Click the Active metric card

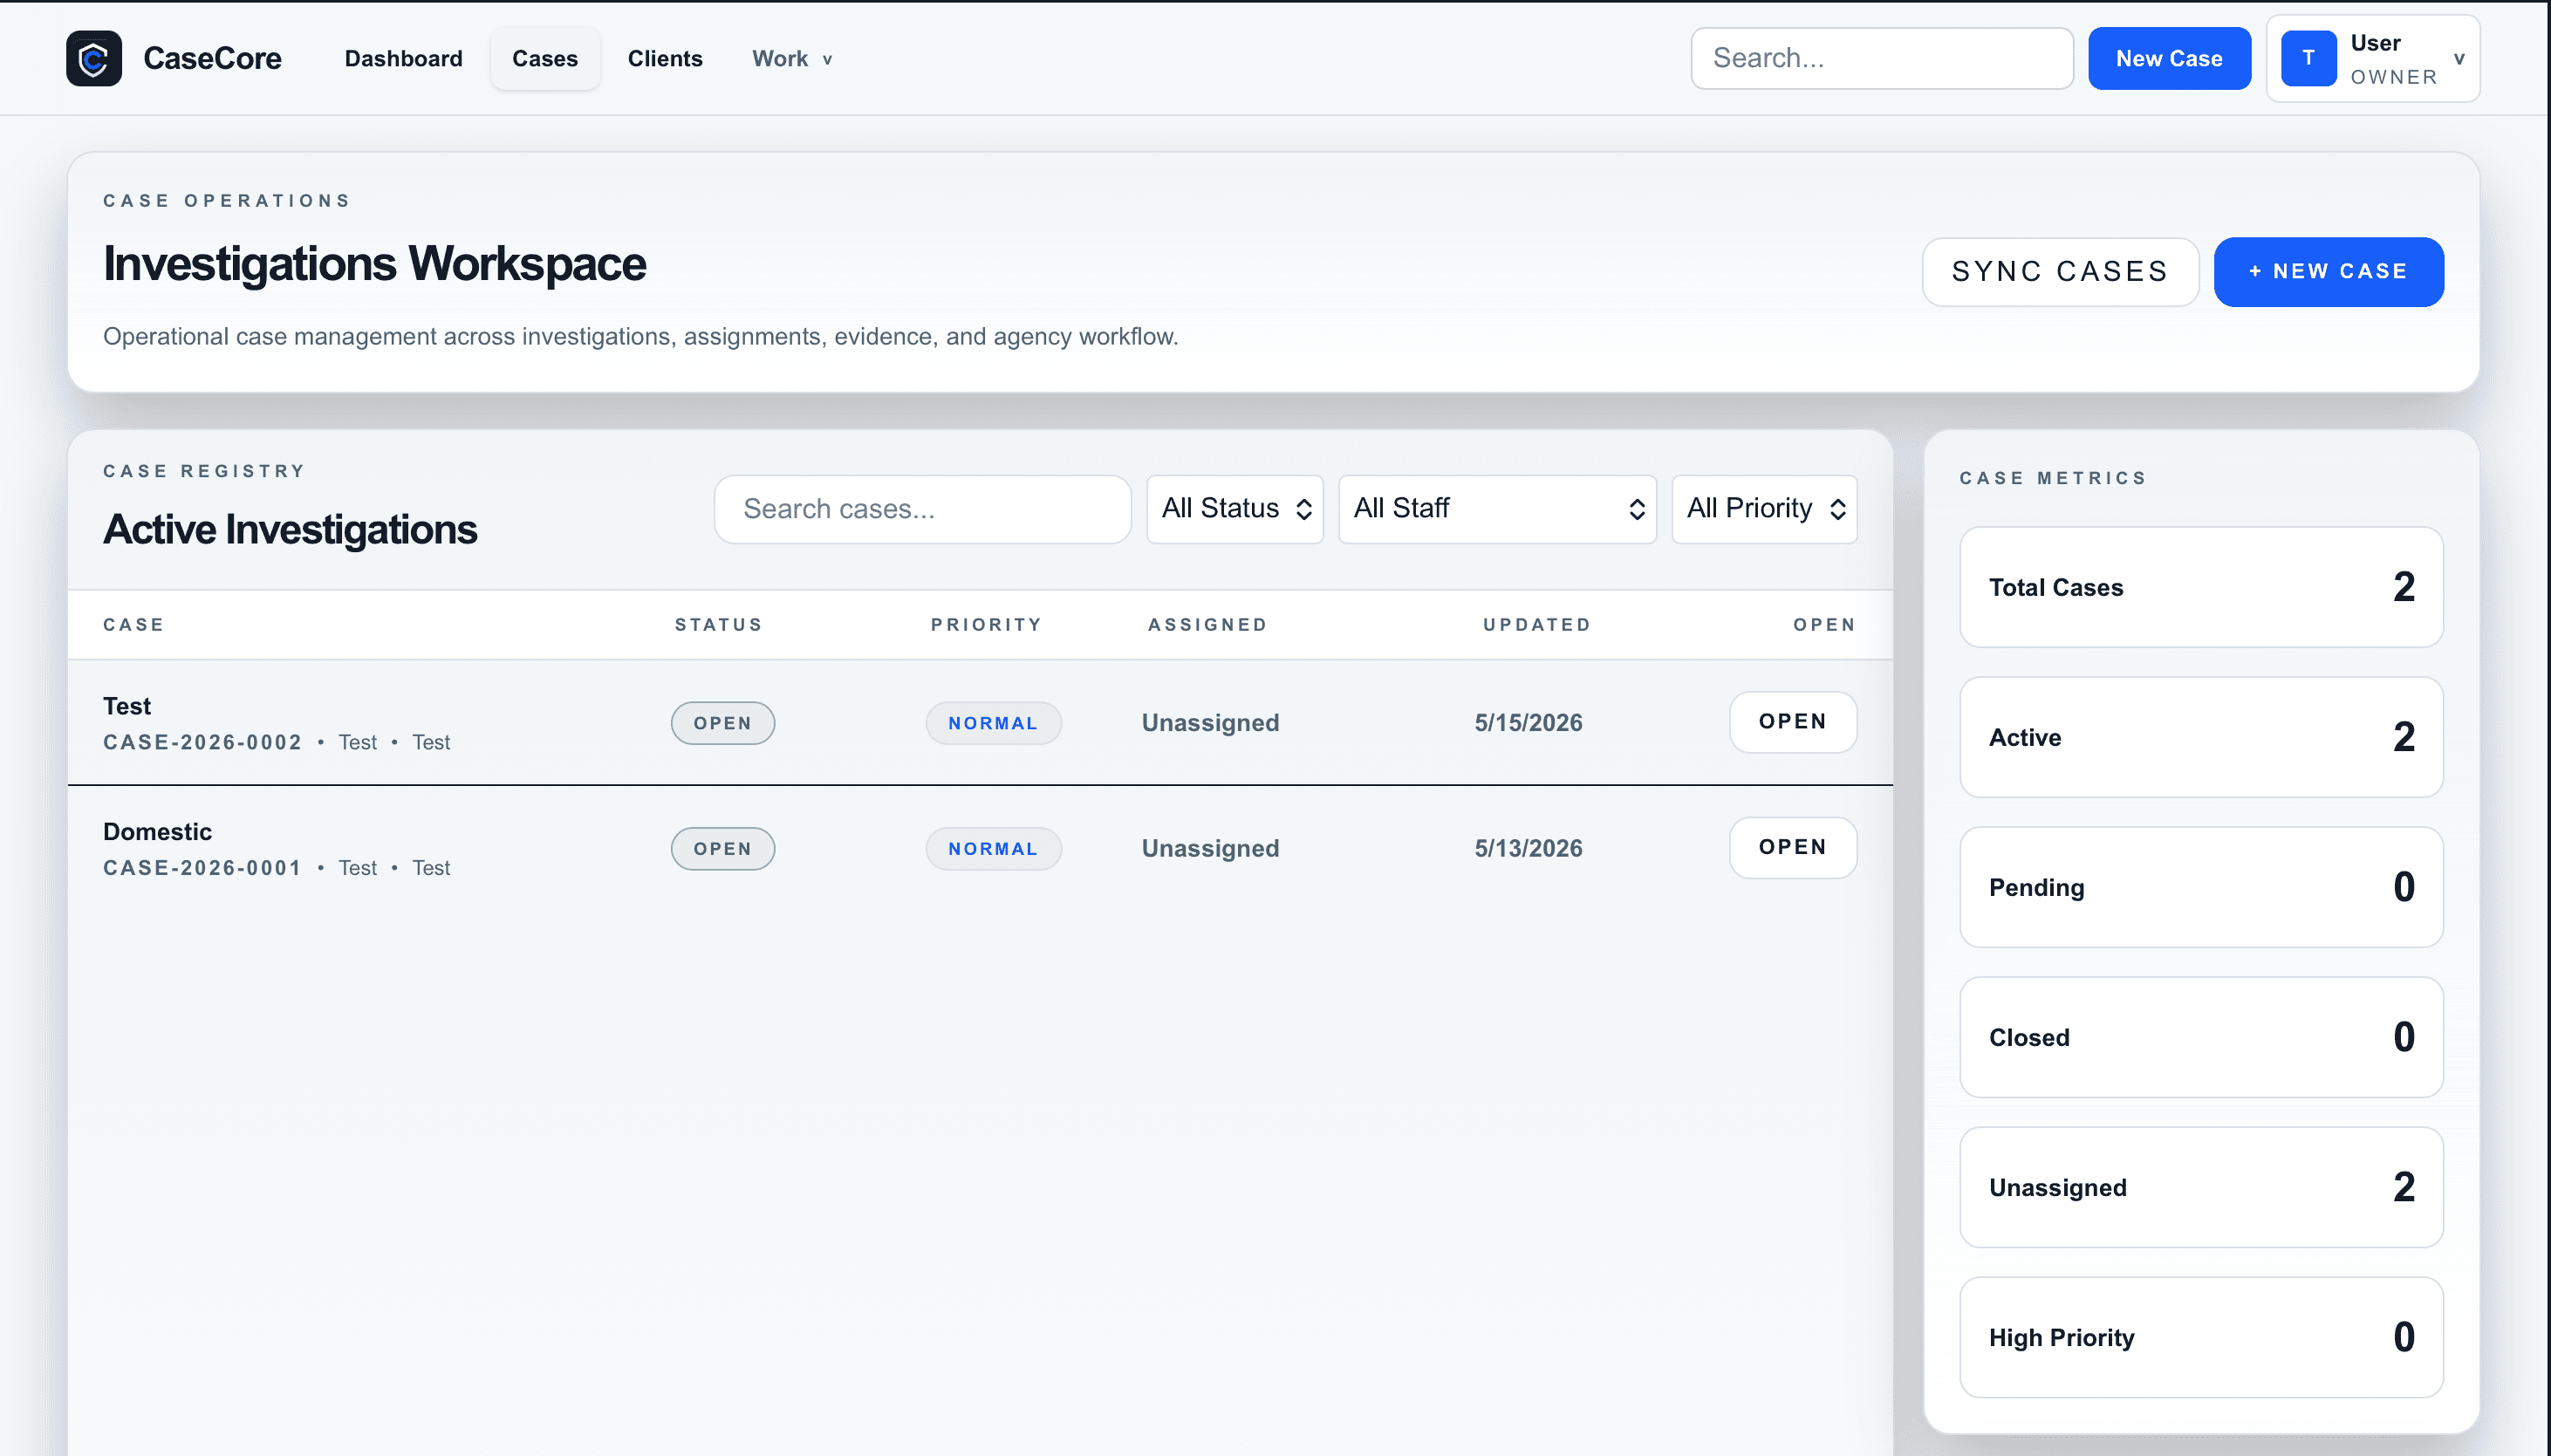pos(2201,737)
